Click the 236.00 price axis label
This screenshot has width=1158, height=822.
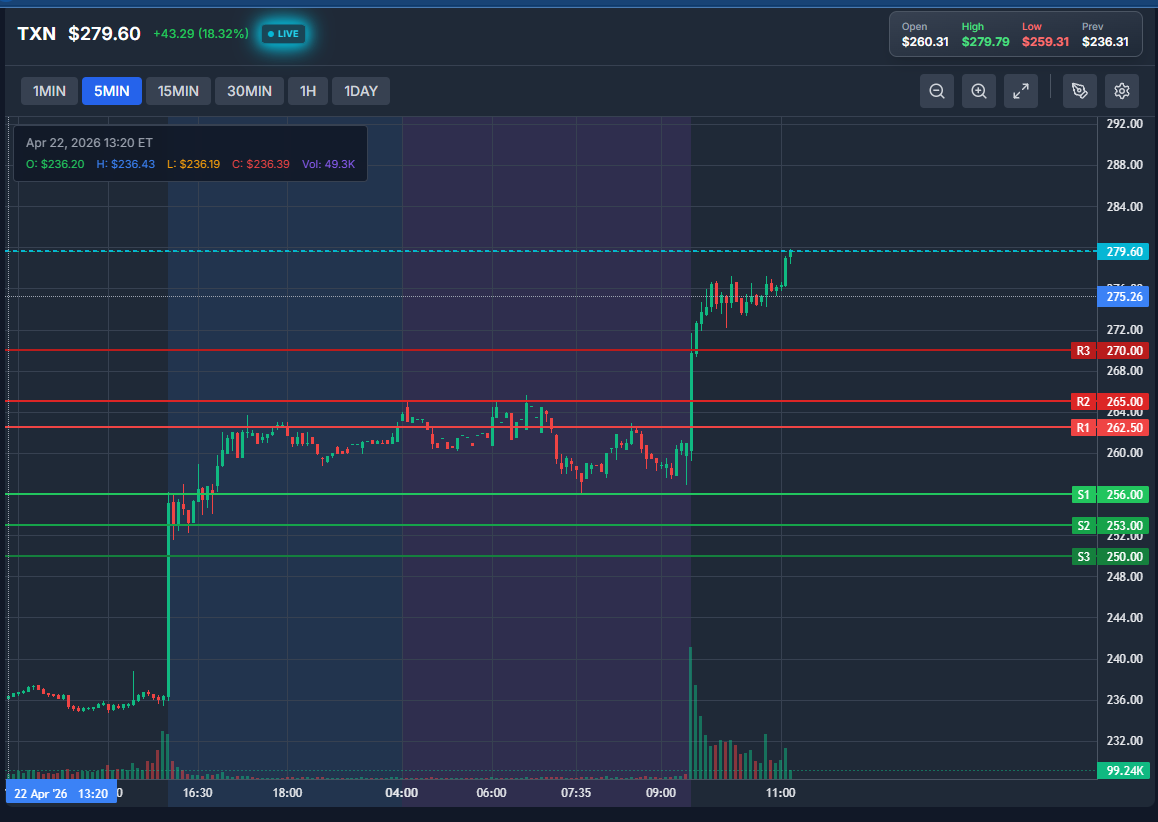click(x=1124, y=699)
